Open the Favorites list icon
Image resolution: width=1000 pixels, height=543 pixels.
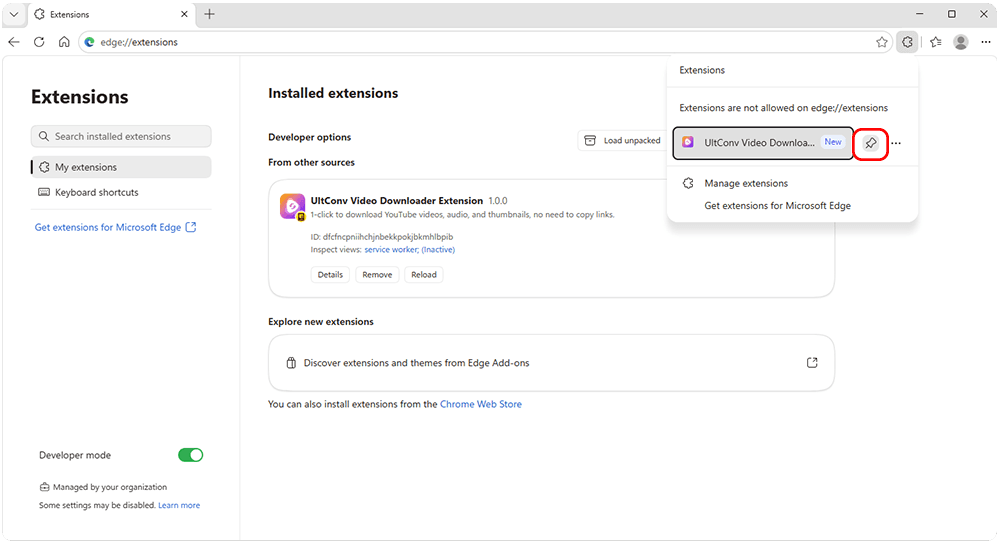click(936, 42)
